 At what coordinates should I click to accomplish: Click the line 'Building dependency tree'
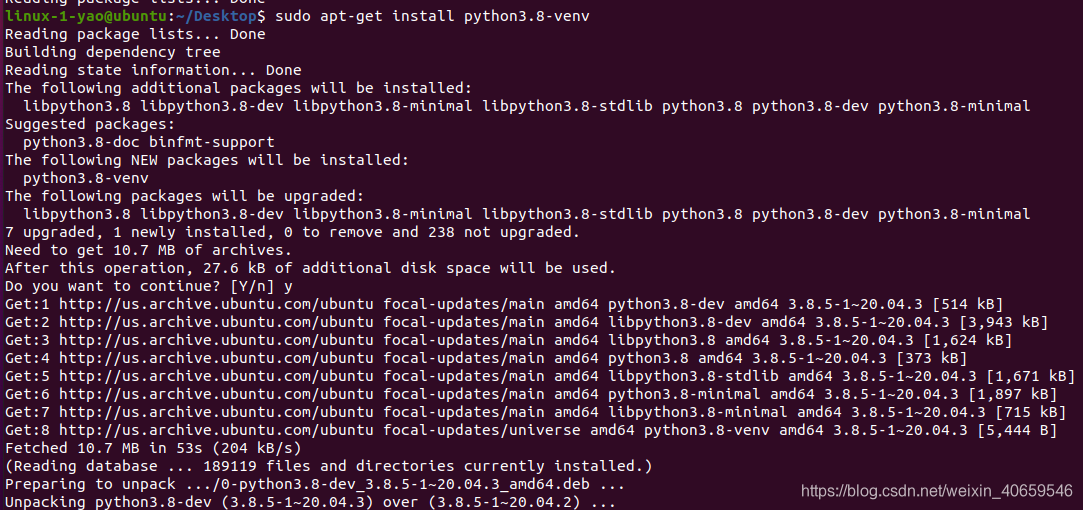pos(113,52)
